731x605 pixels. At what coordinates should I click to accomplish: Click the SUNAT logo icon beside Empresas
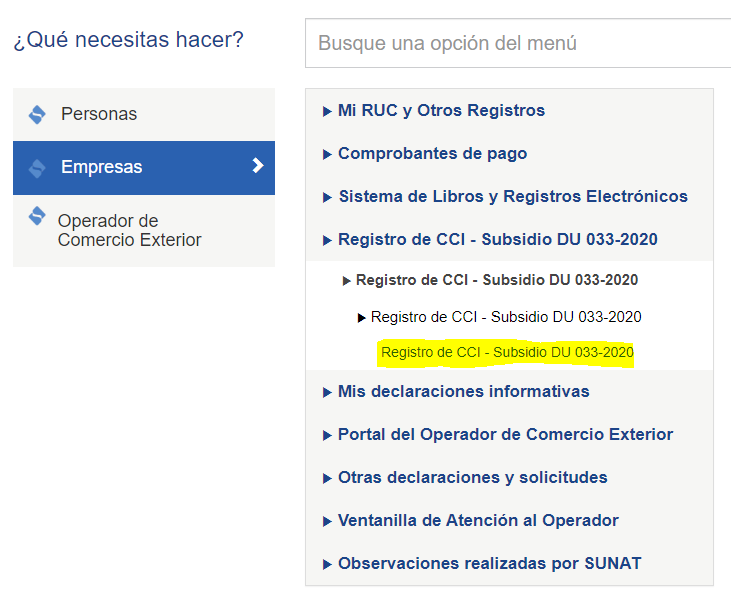pos(37,168)
